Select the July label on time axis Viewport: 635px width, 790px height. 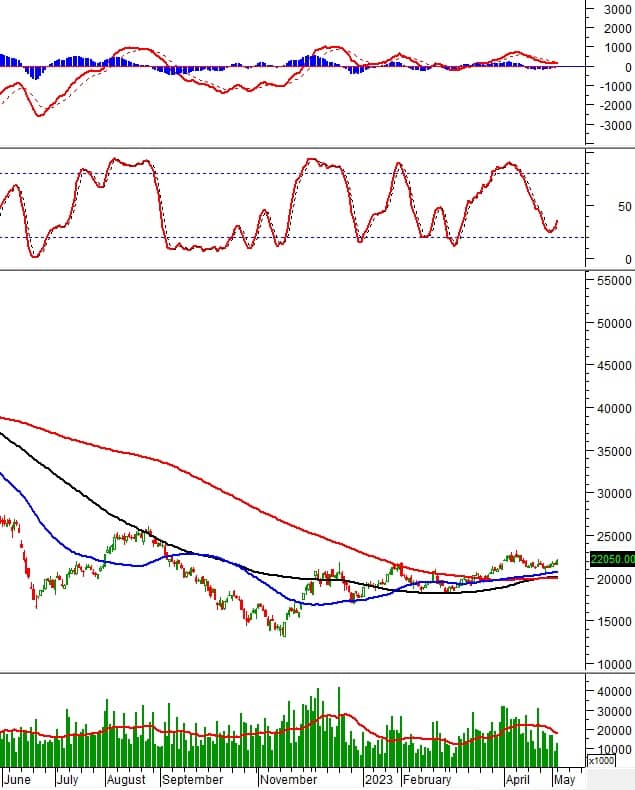pyautogui.click(x=67, y=779)
